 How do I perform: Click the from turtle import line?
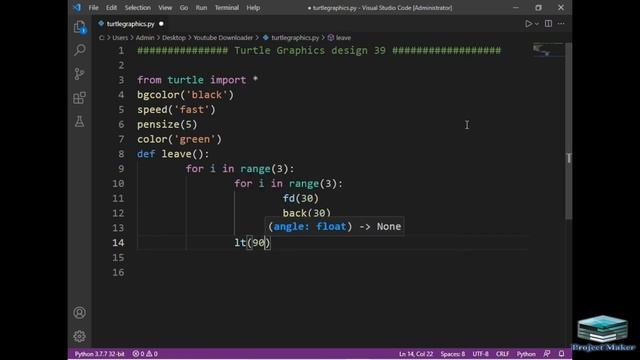pos(198,80)
